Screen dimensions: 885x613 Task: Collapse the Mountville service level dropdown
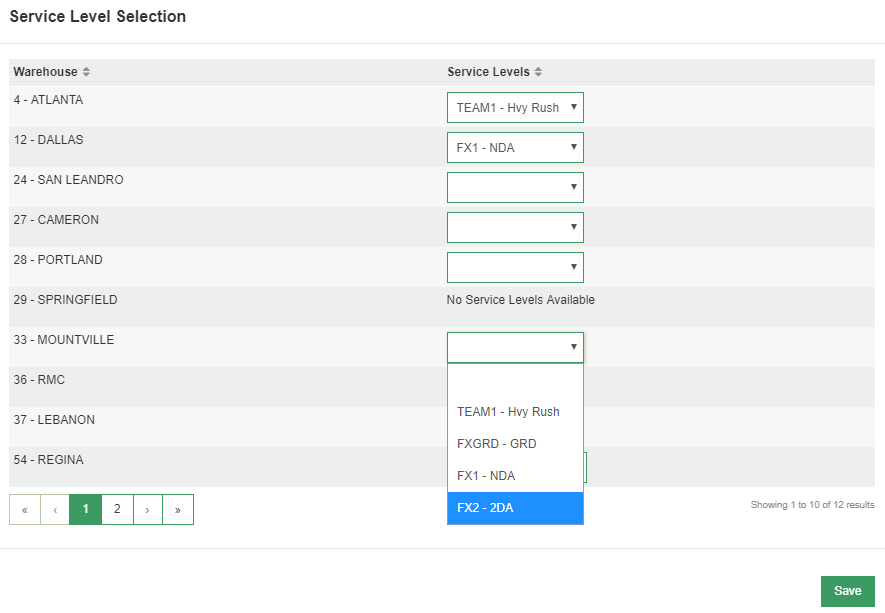(x=515, y=348)
